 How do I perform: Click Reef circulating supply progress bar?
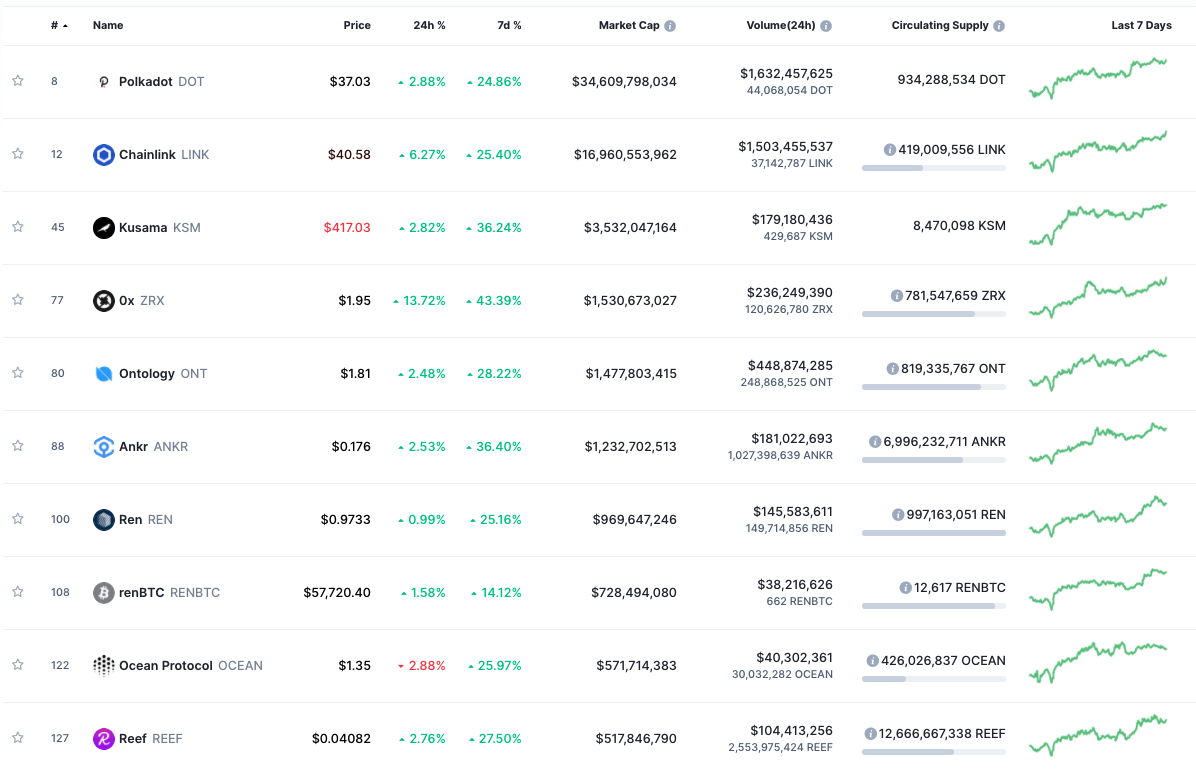point(934,752)
